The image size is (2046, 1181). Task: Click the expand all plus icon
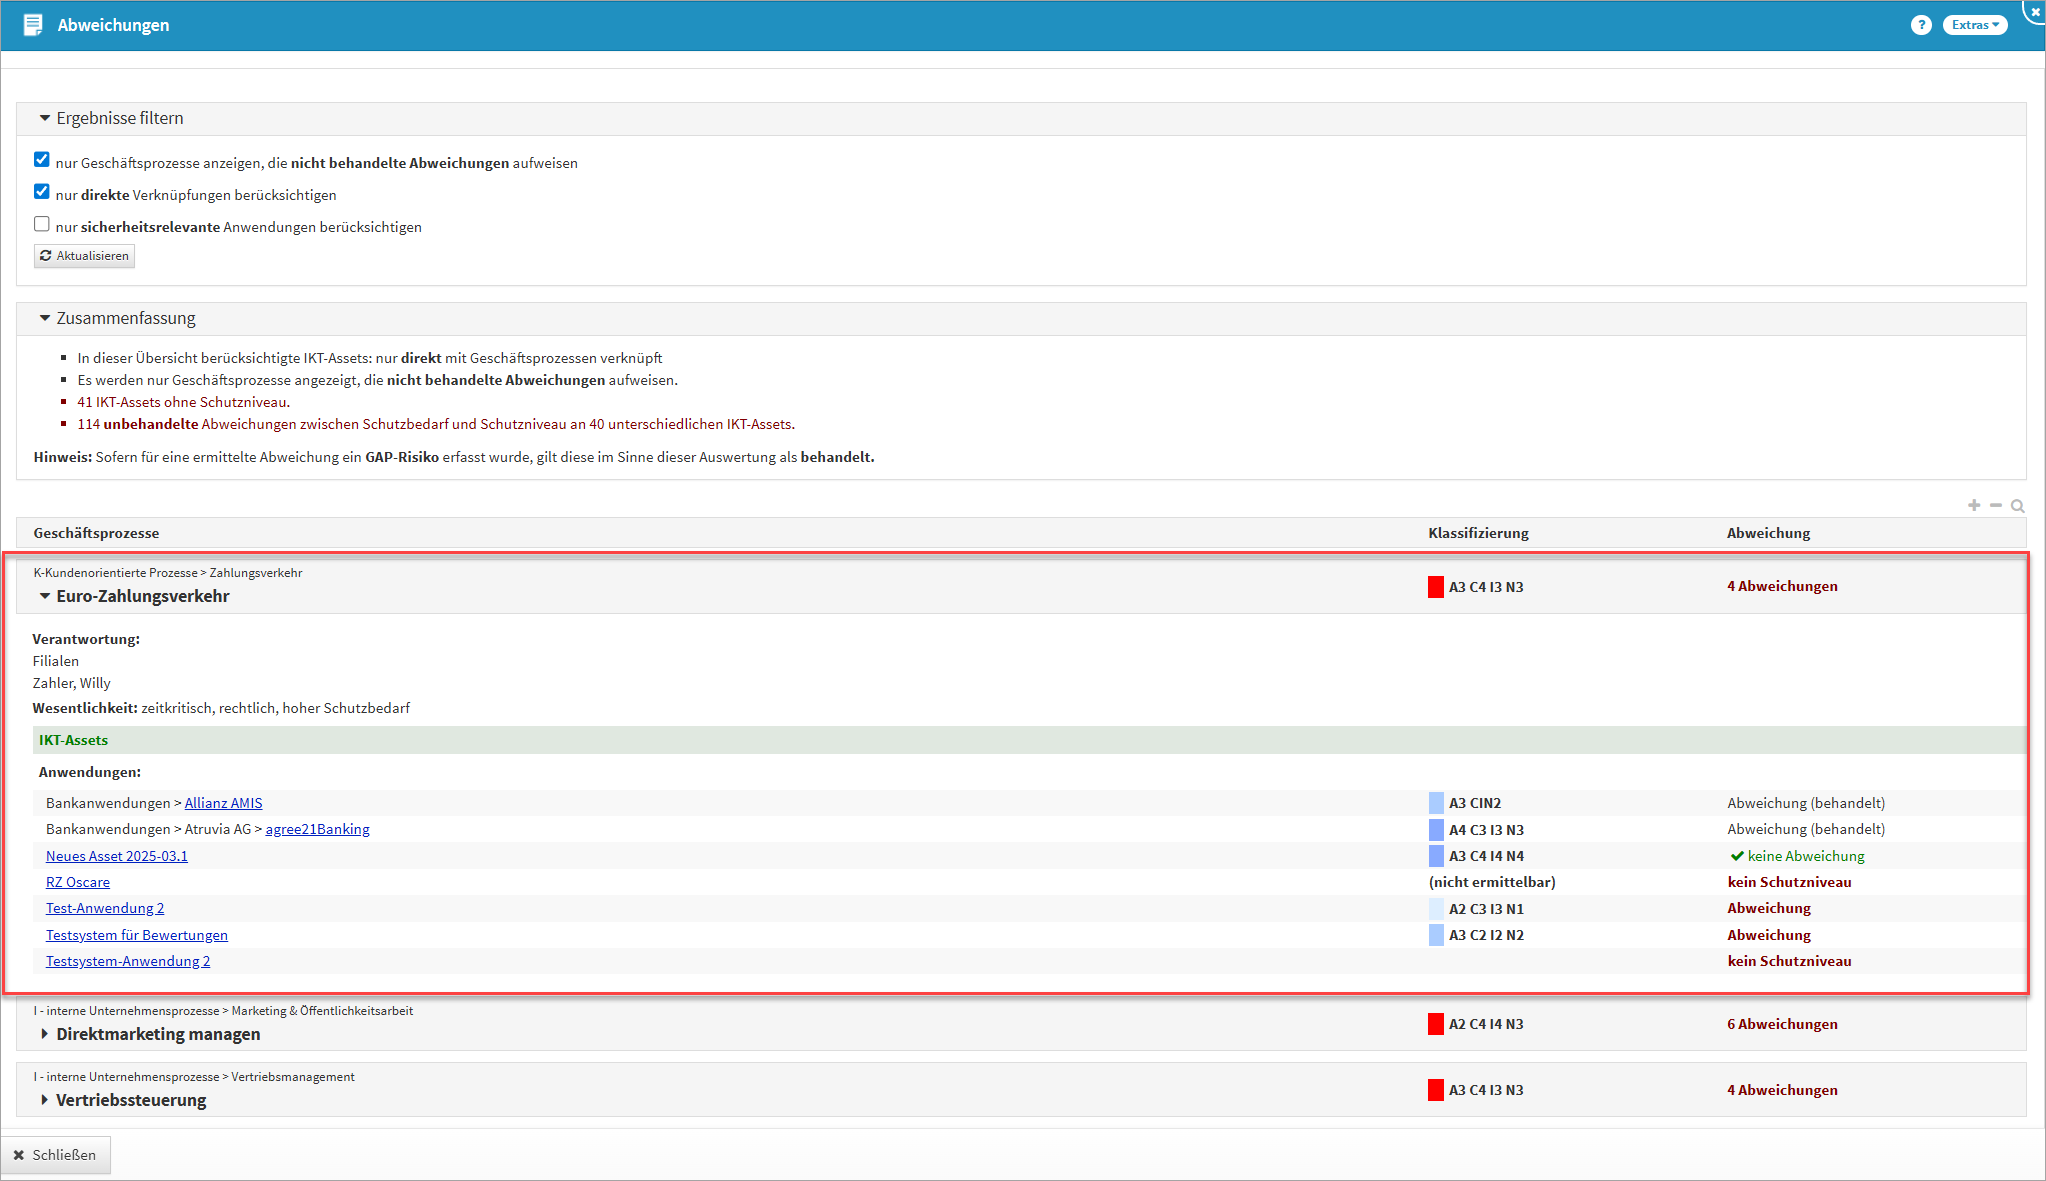click(1974, 506)
